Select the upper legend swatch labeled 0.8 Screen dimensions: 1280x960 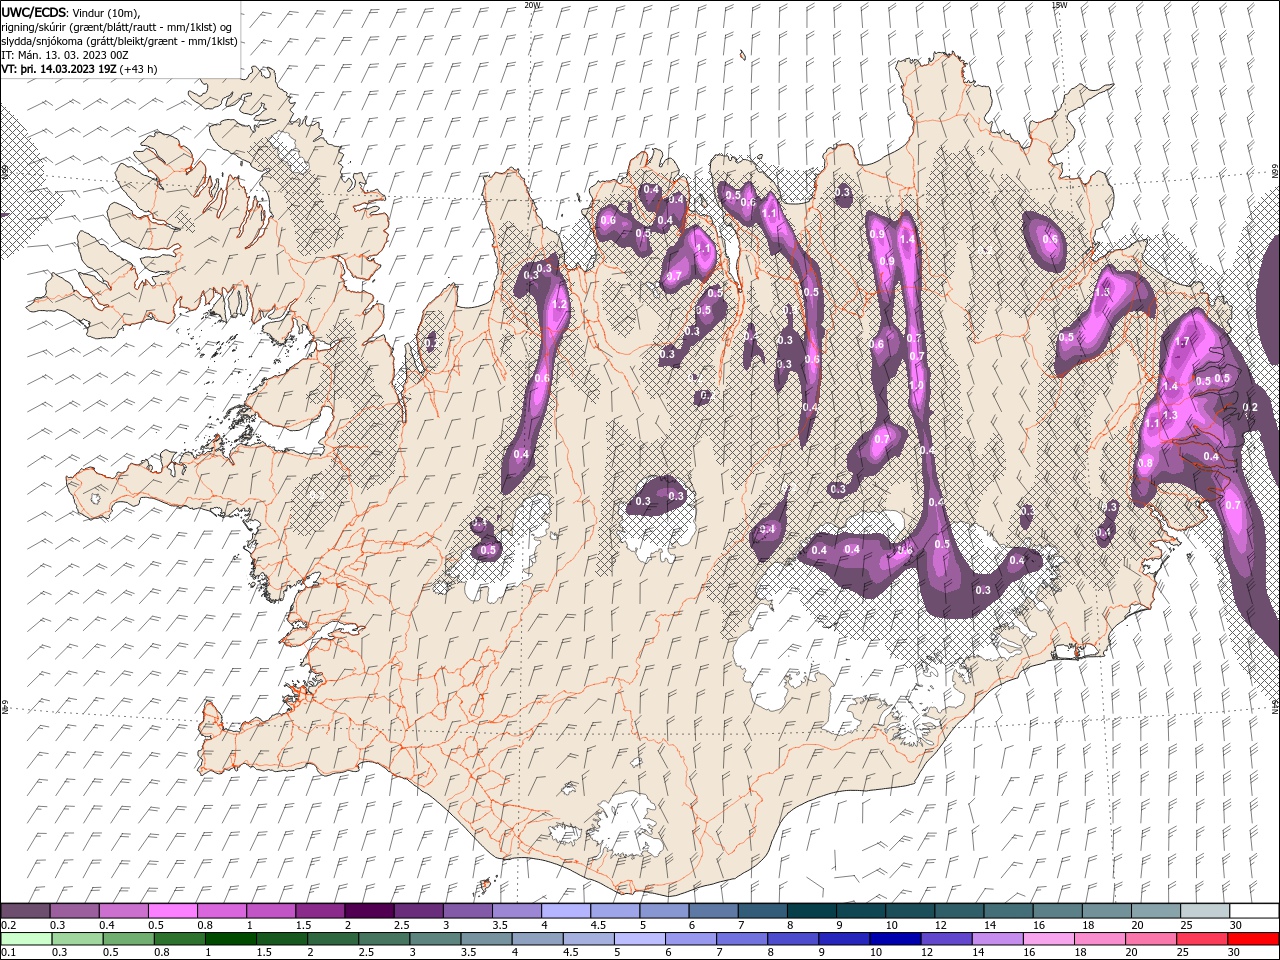coord(221,911)
